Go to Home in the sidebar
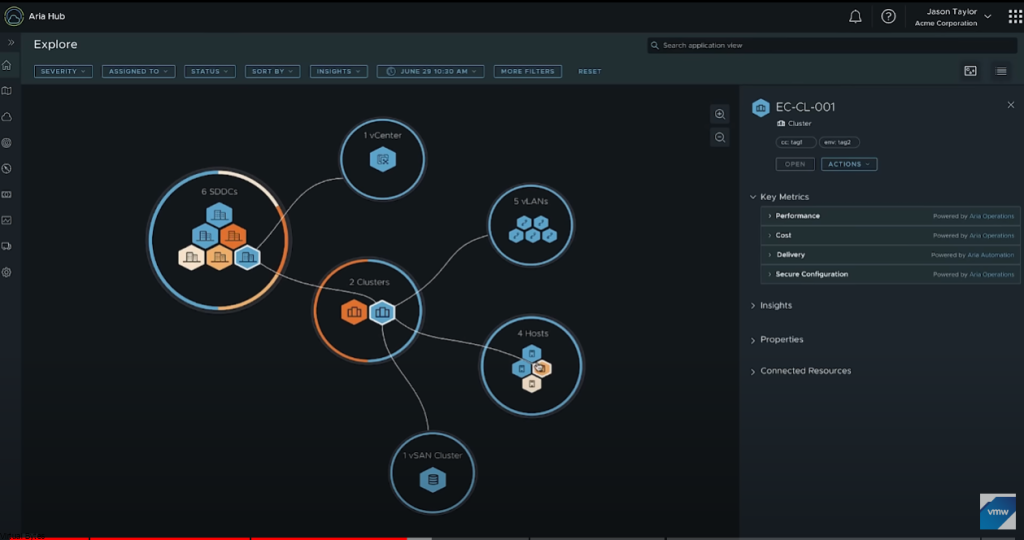This screenshot has height=540, width=1024. click(7, 65)
